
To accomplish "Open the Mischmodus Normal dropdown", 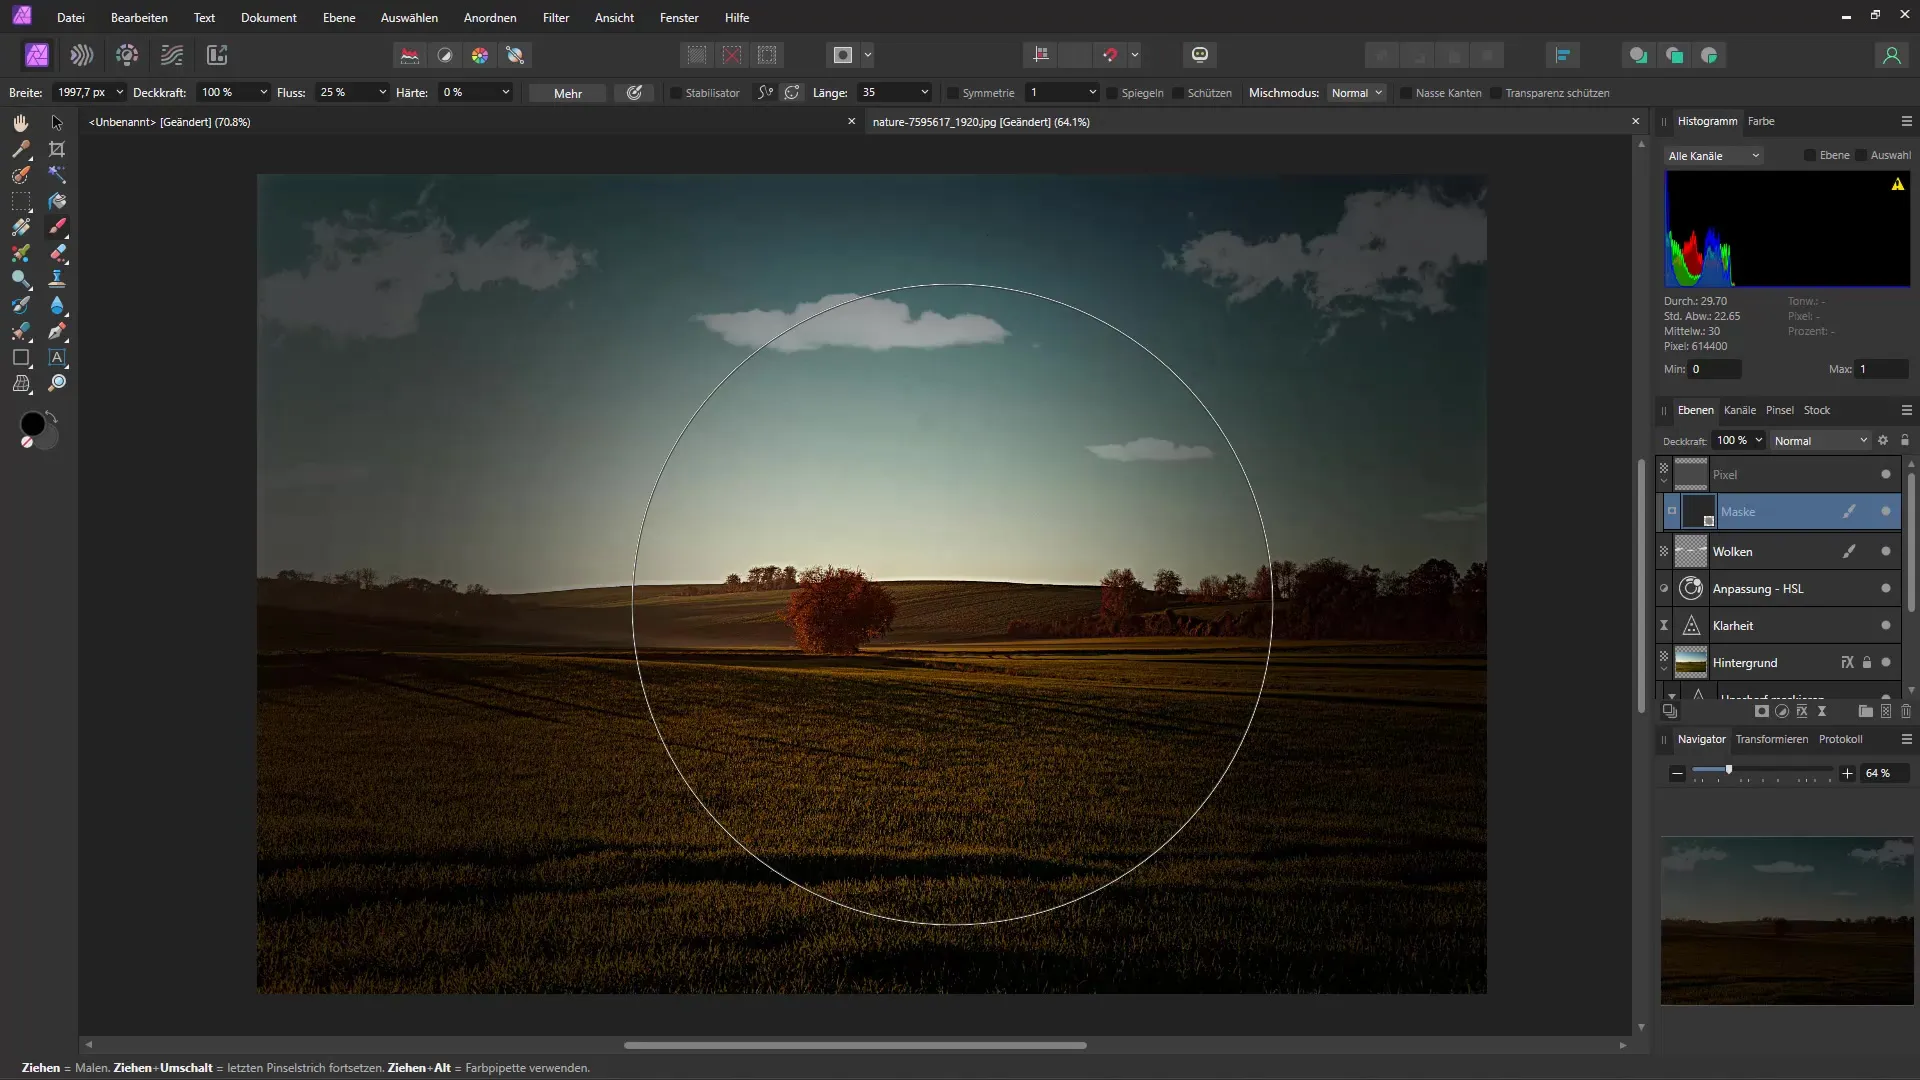I will coord(1357,93).
